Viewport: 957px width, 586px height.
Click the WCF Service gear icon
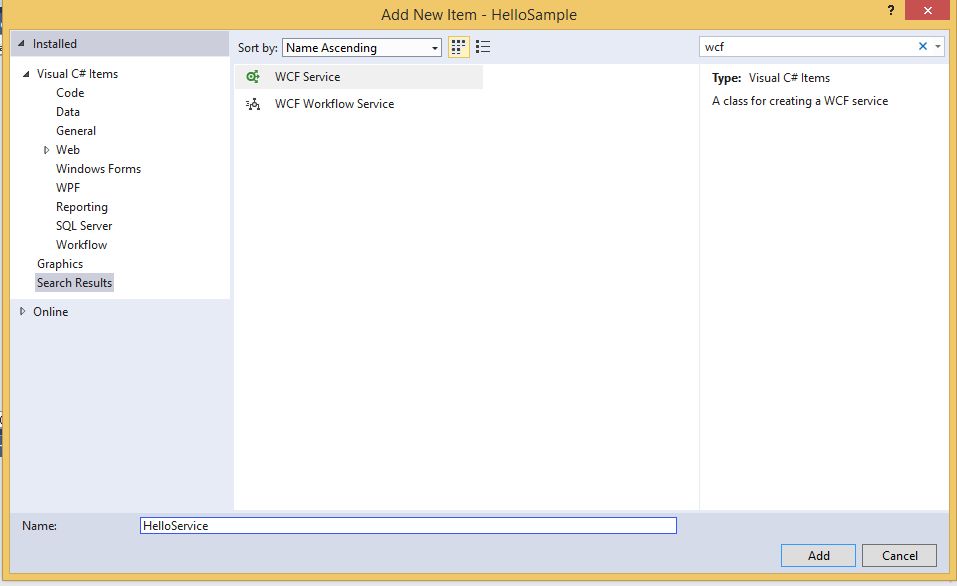(253, 77)
